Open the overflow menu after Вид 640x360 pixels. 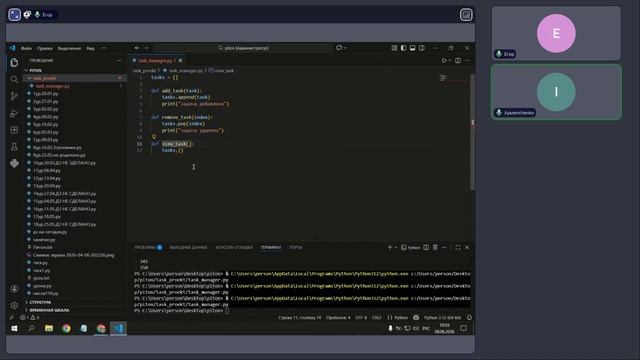[x=104, y=48]
